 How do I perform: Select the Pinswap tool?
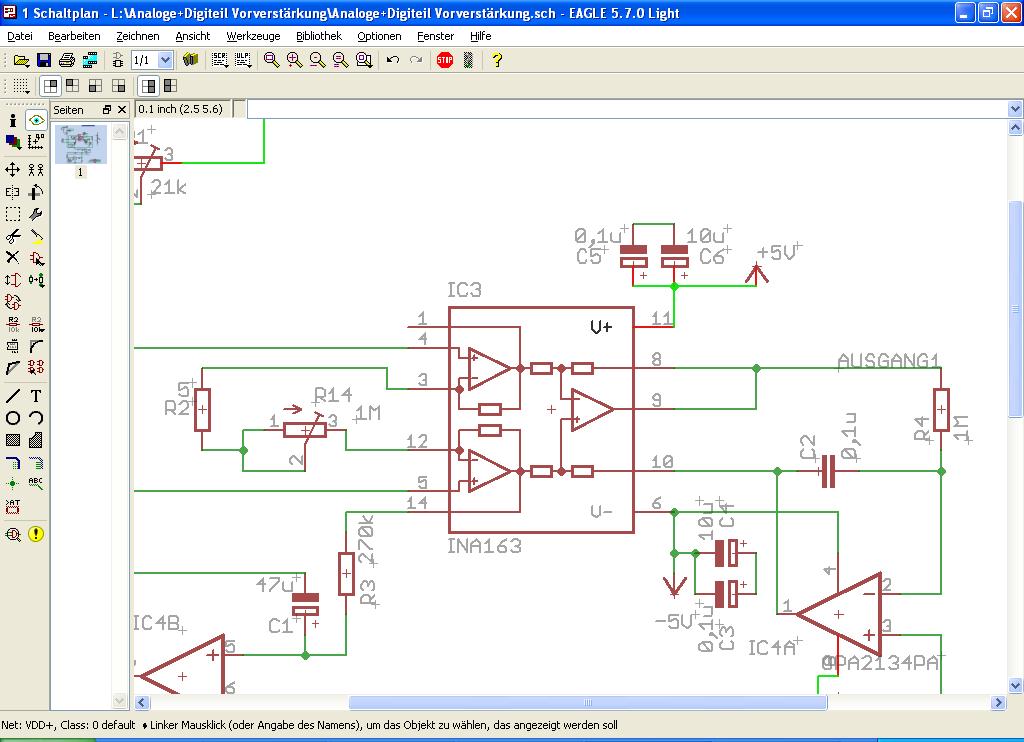coord(12,280)
